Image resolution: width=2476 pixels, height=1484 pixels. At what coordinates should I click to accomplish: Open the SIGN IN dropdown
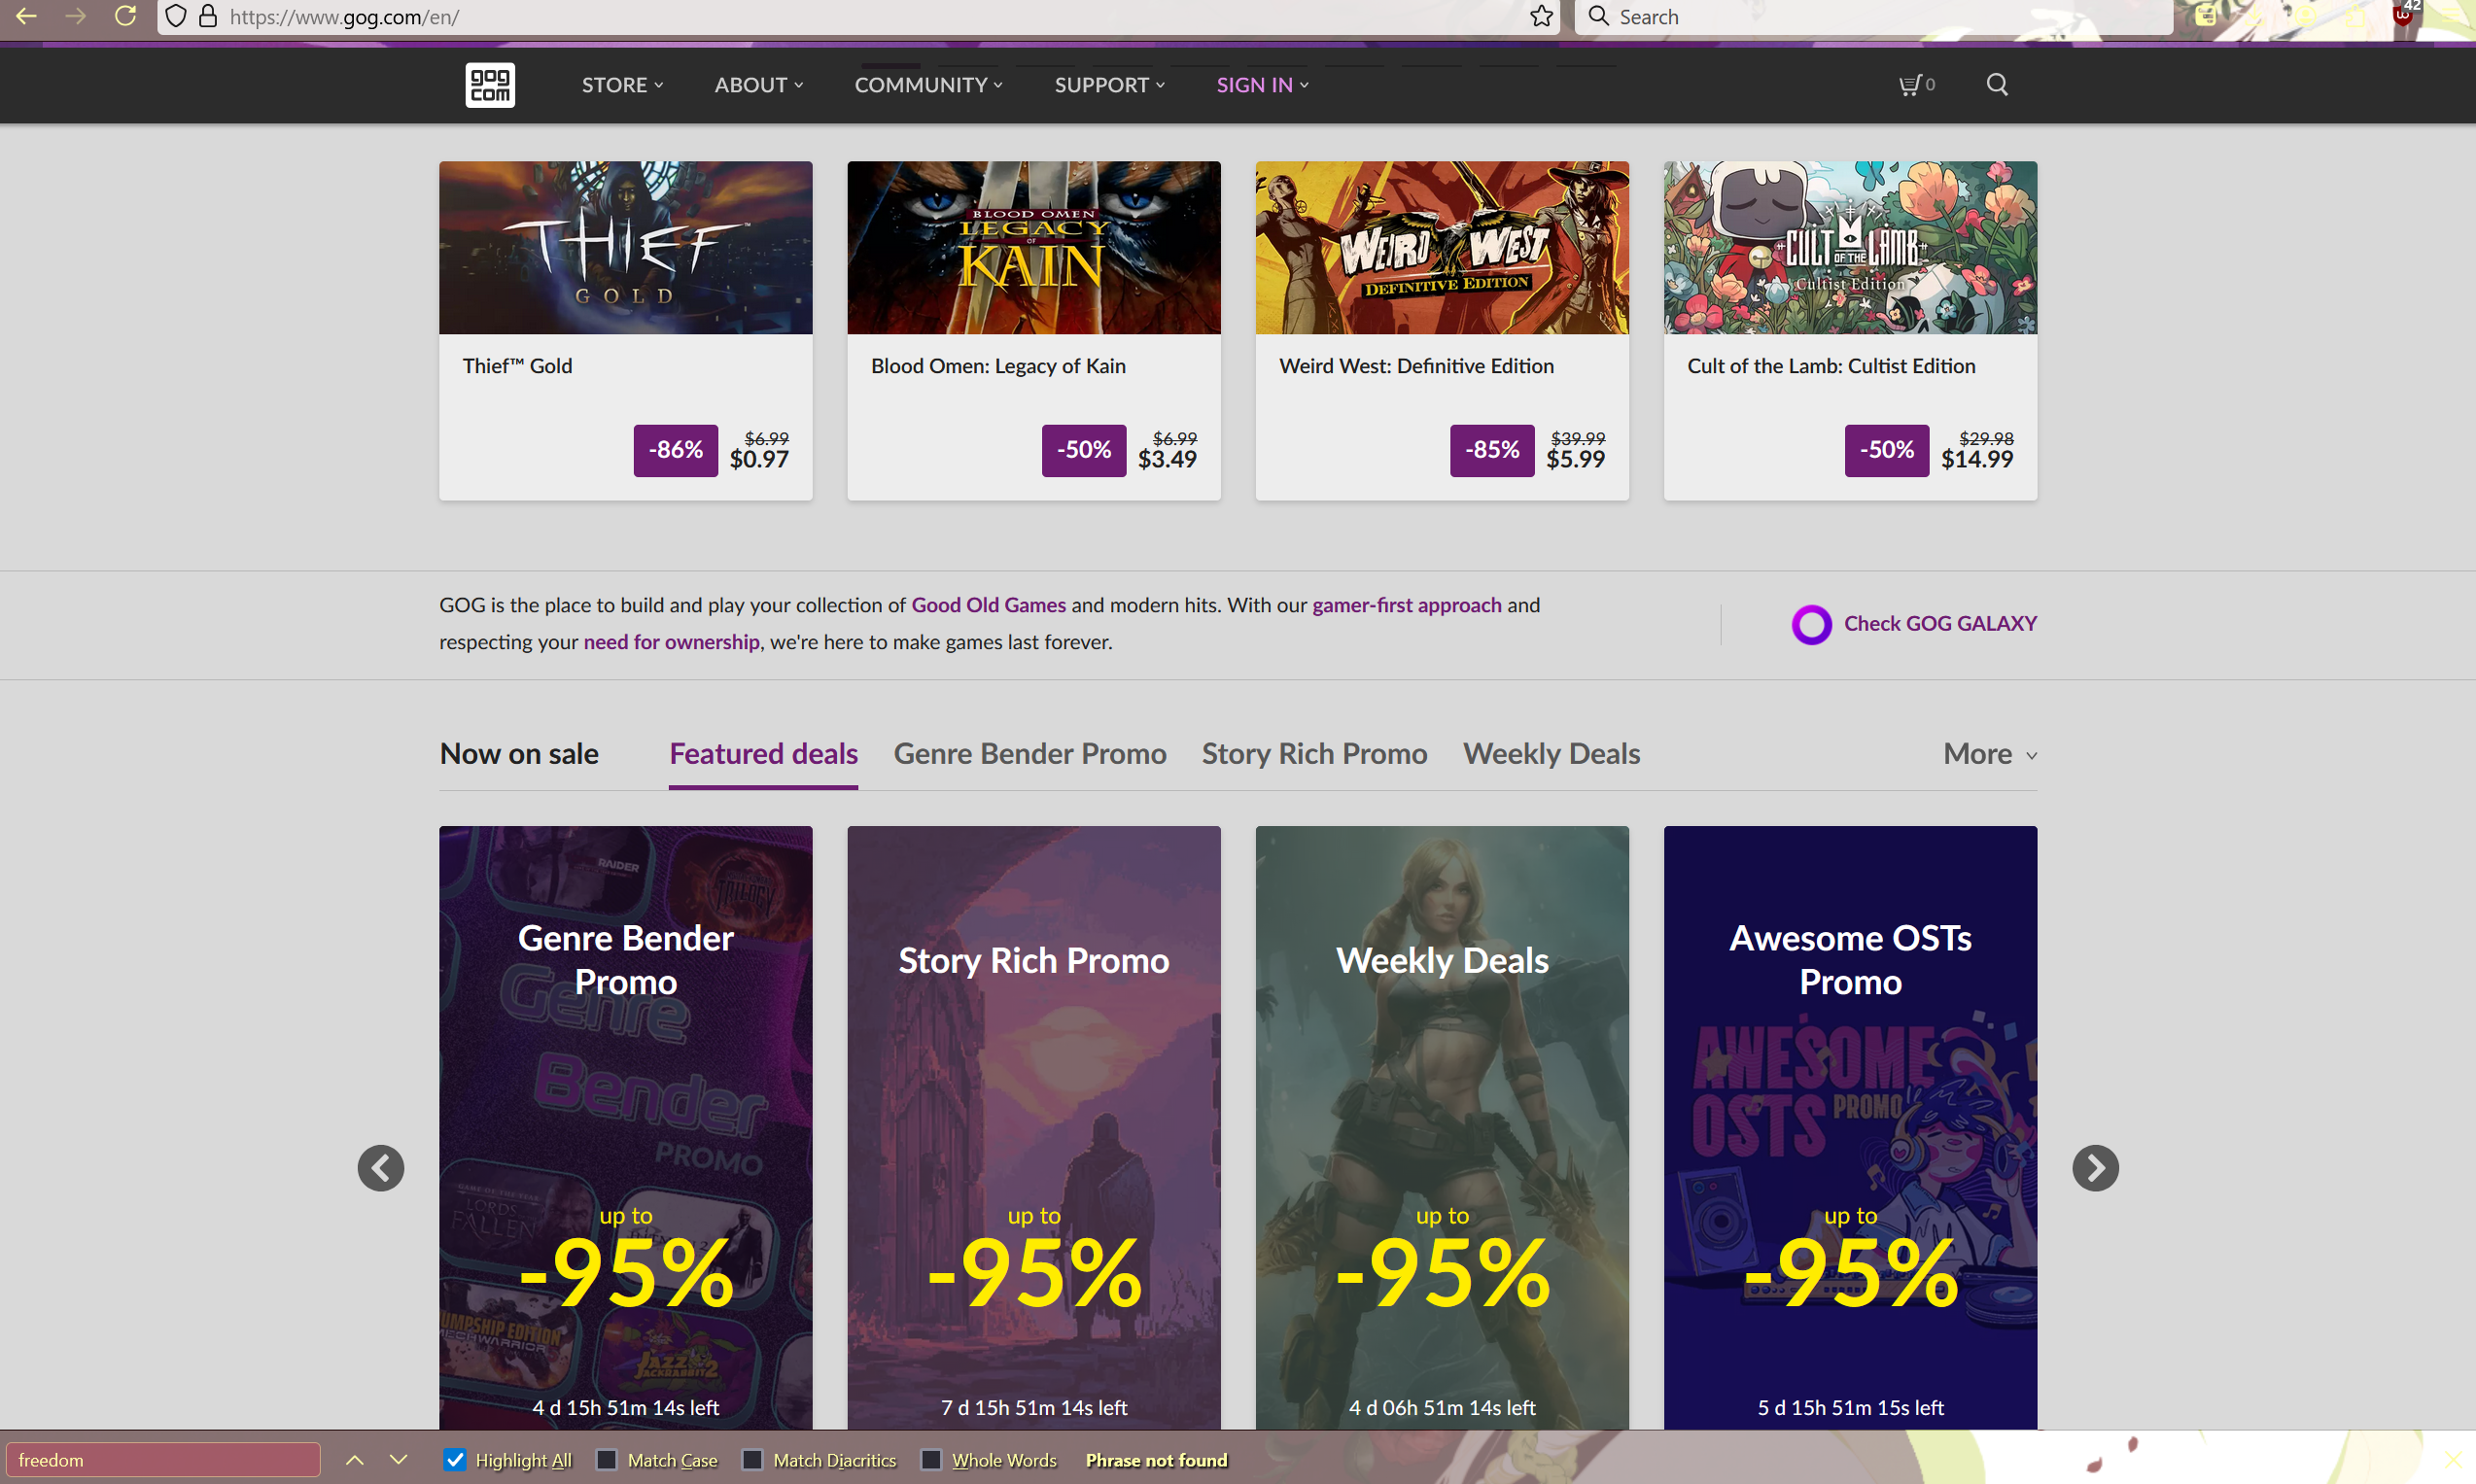pyautogui.click(x=1262, y=85)
